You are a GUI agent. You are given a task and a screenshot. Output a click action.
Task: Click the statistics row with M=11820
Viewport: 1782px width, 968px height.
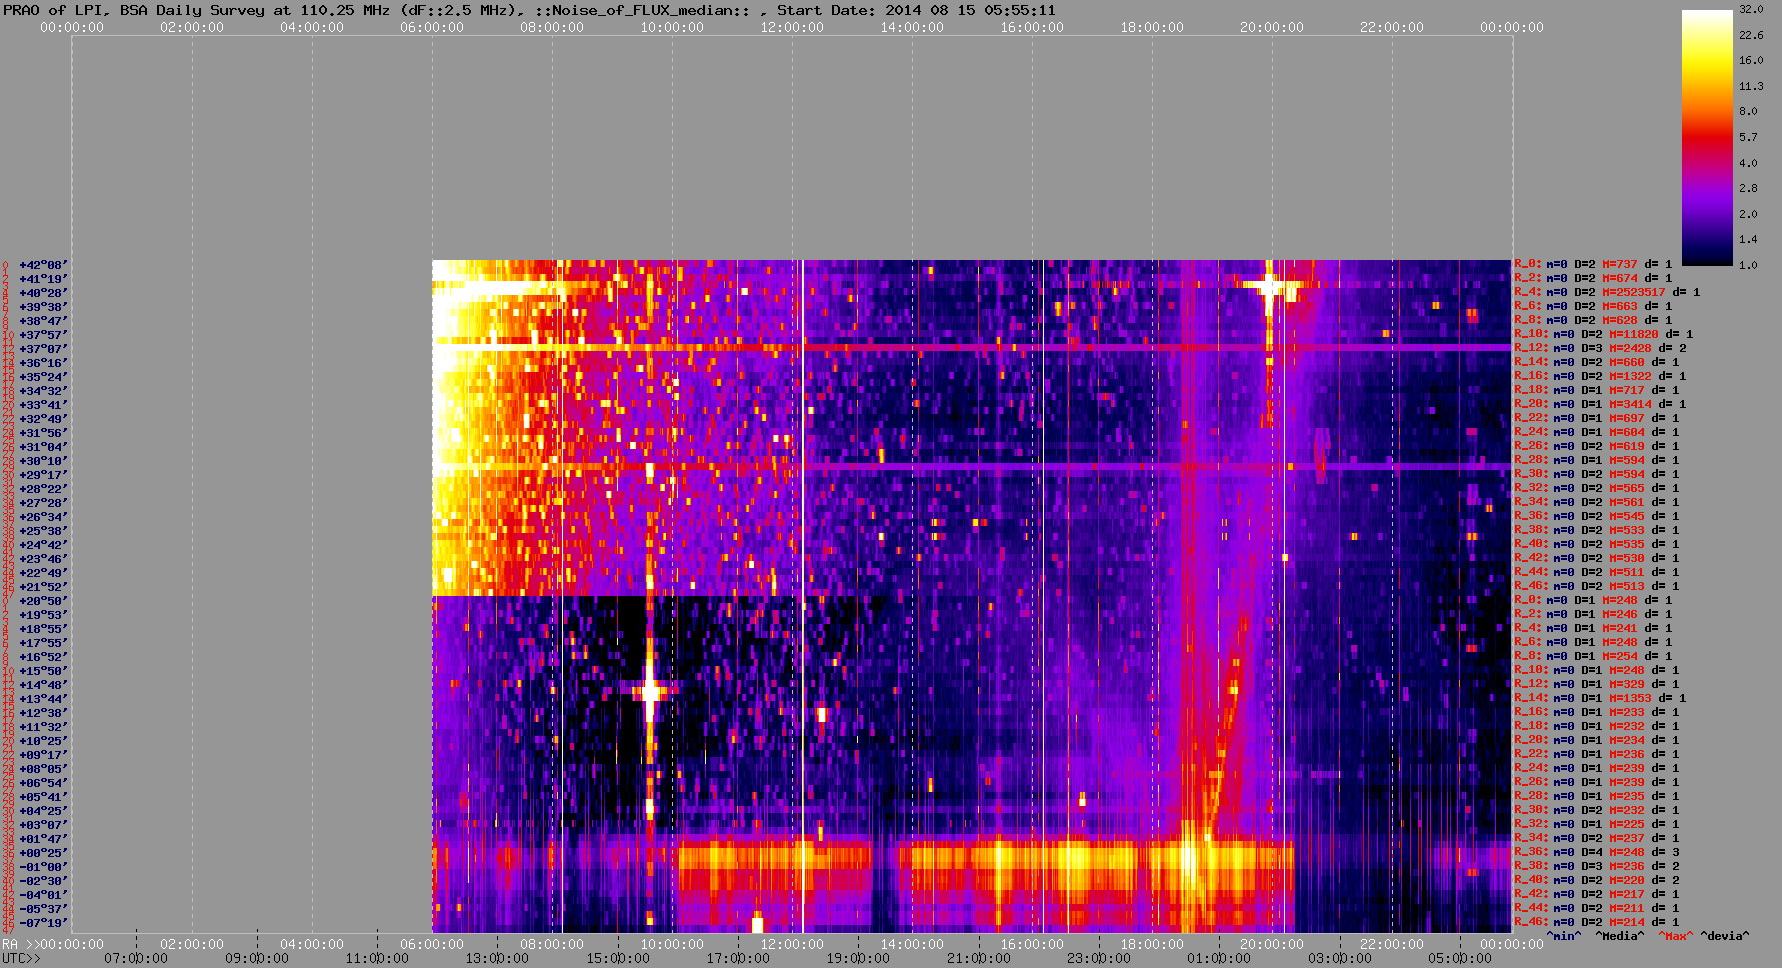tap(1603, 334)
